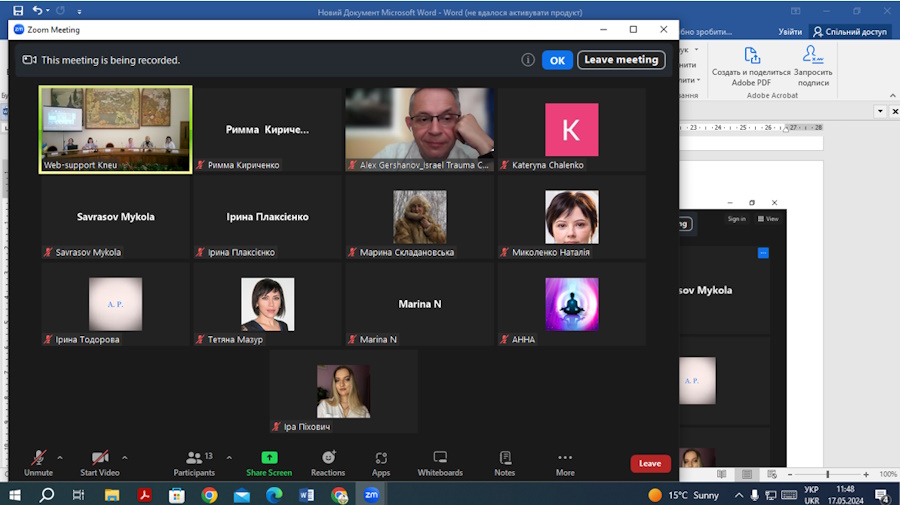
Task: Open Zoom Apps
Action: click(x=381, y=463)
